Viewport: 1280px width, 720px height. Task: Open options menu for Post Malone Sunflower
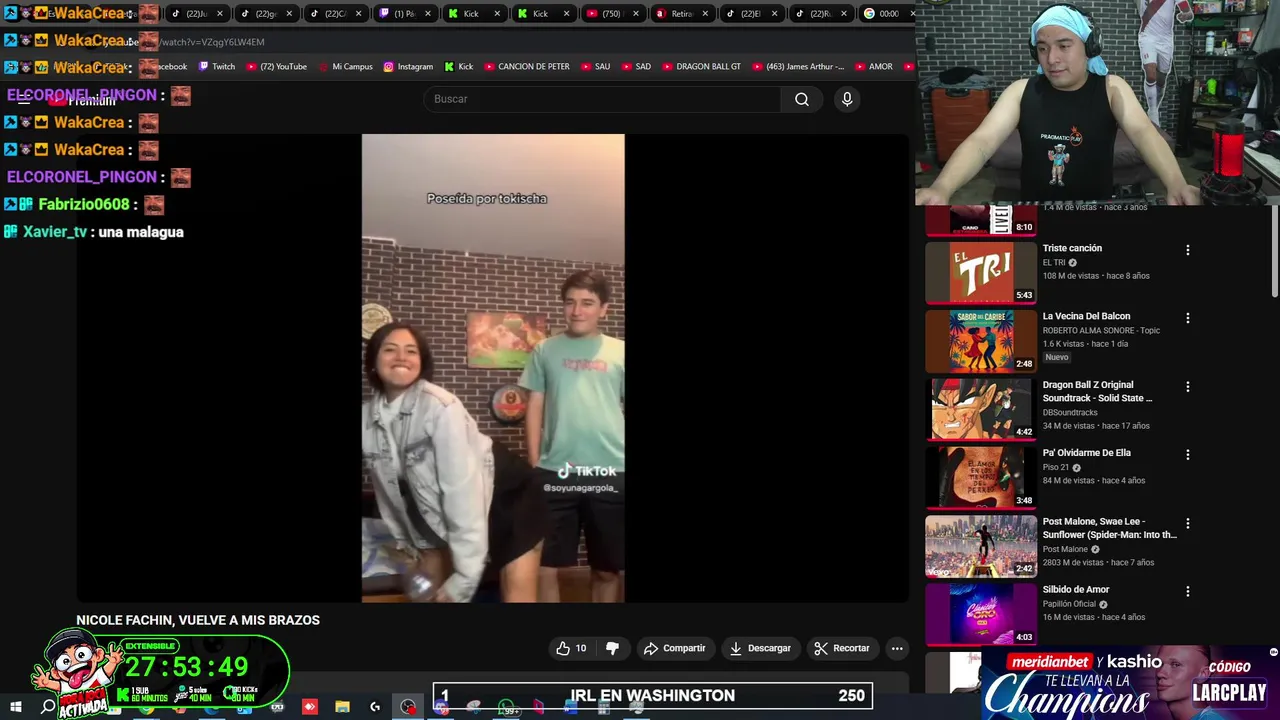point(1188,523)
